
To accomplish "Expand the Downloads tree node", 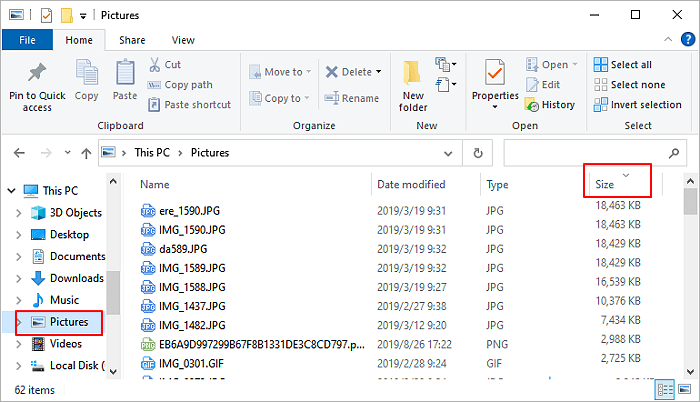I will (18, 278).
